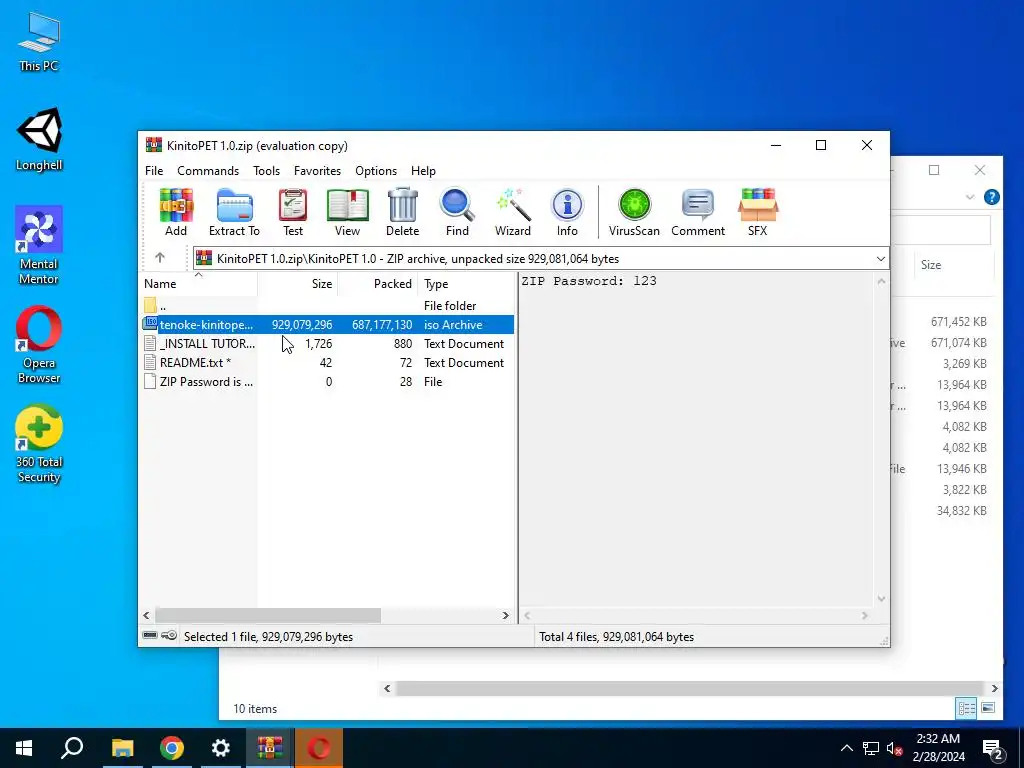
Task: Switch Explorer to large icons view
Action: coord(988,708)
